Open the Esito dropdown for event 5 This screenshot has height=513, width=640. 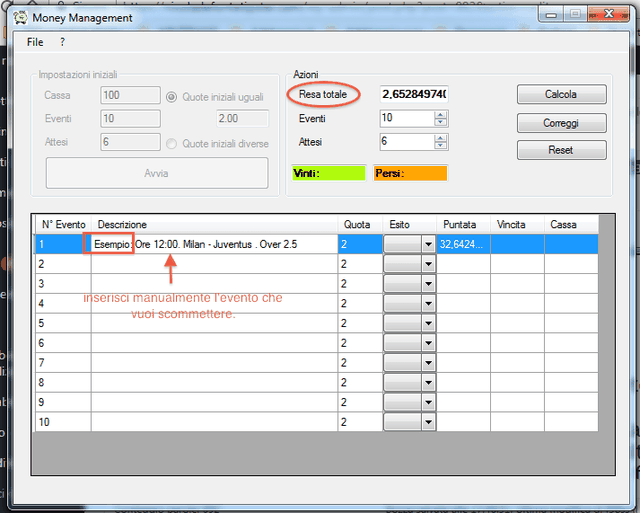pyautogui.click(x=428, y=323)
